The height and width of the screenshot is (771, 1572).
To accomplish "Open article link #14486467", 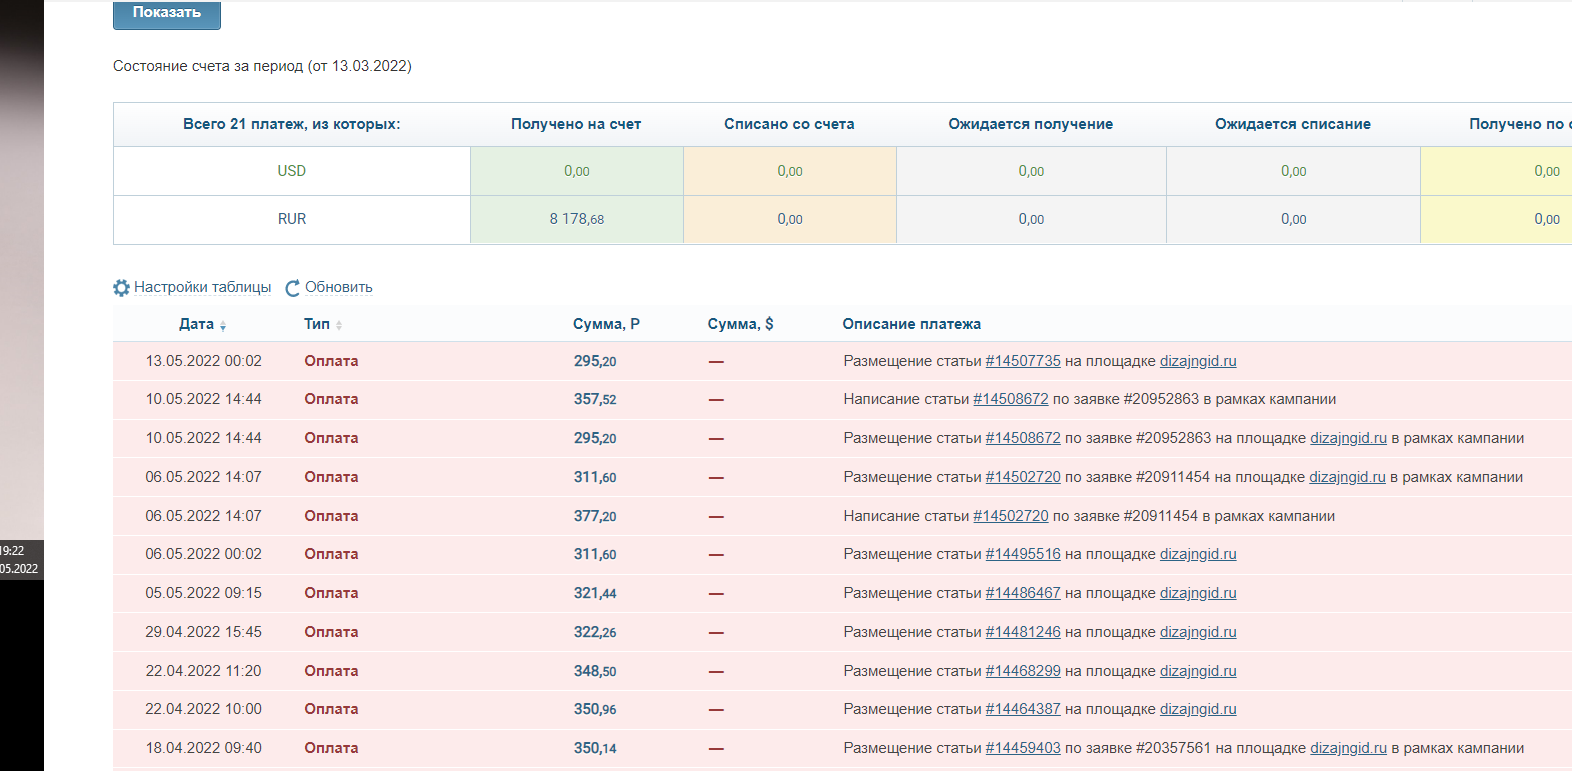I will [x=1022, y=593].
